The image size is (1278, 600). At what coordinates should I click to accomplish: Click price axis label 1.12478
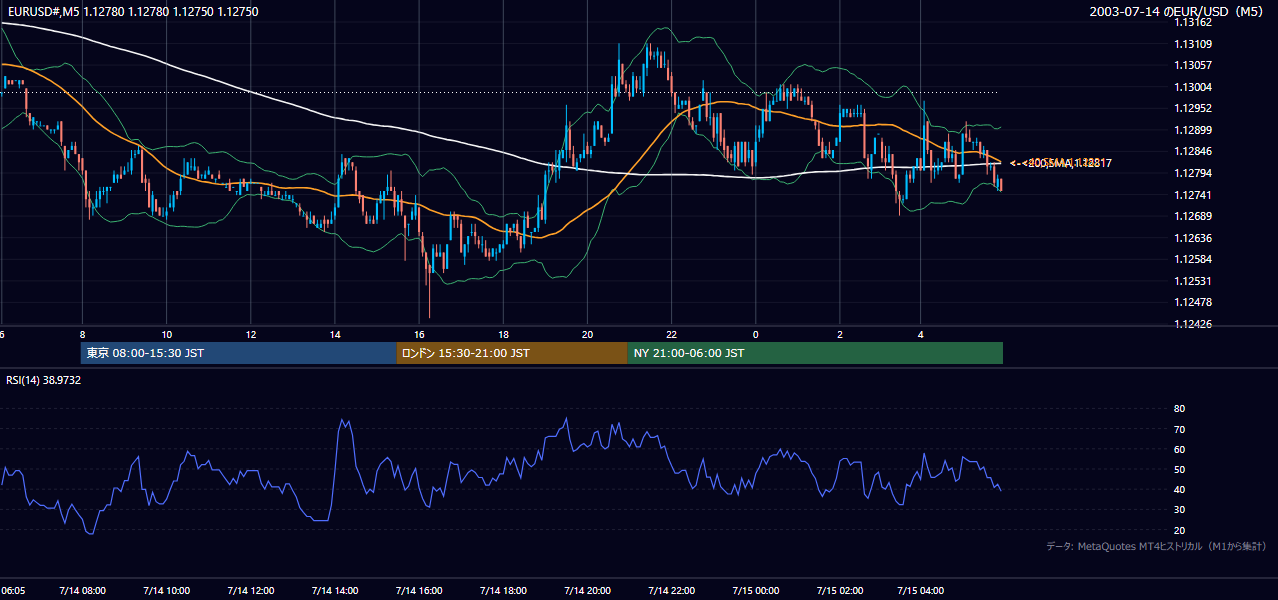pos(1194,302)
